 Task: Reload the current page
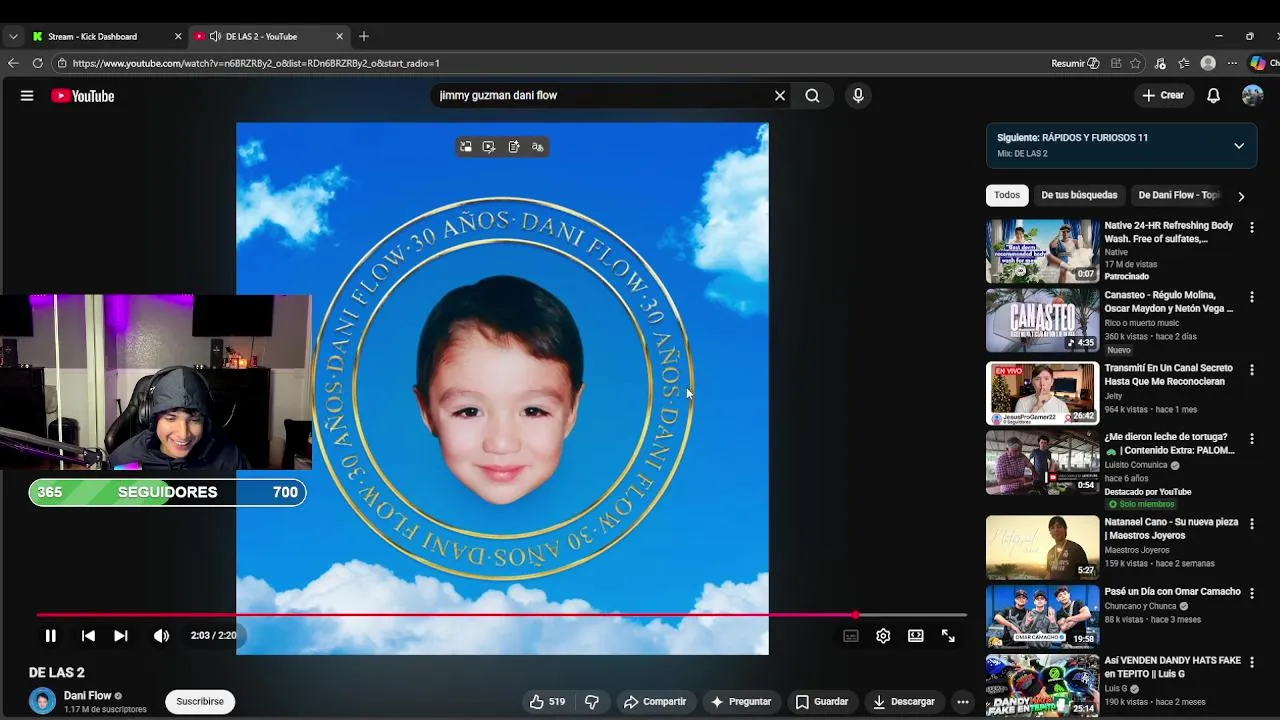38,63
